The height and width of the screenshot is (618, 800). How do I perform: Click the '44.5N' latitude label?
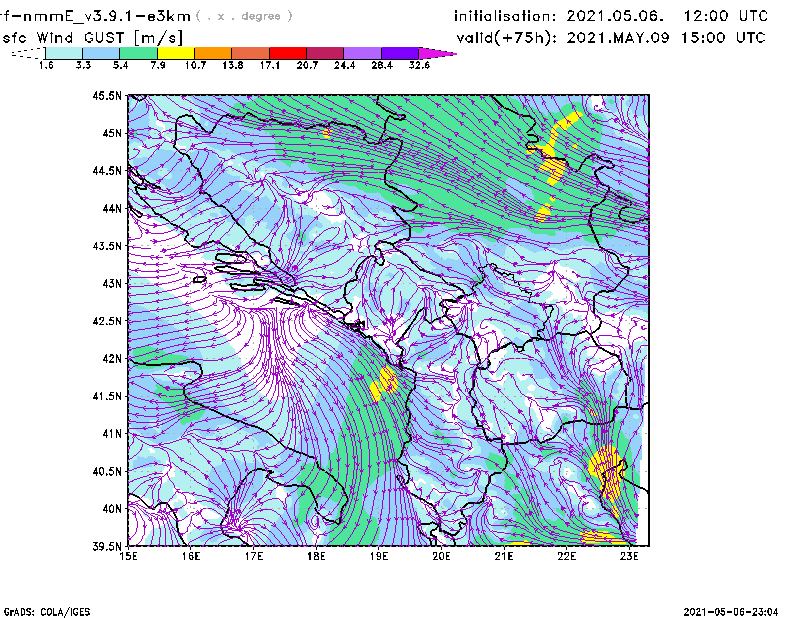107,170
